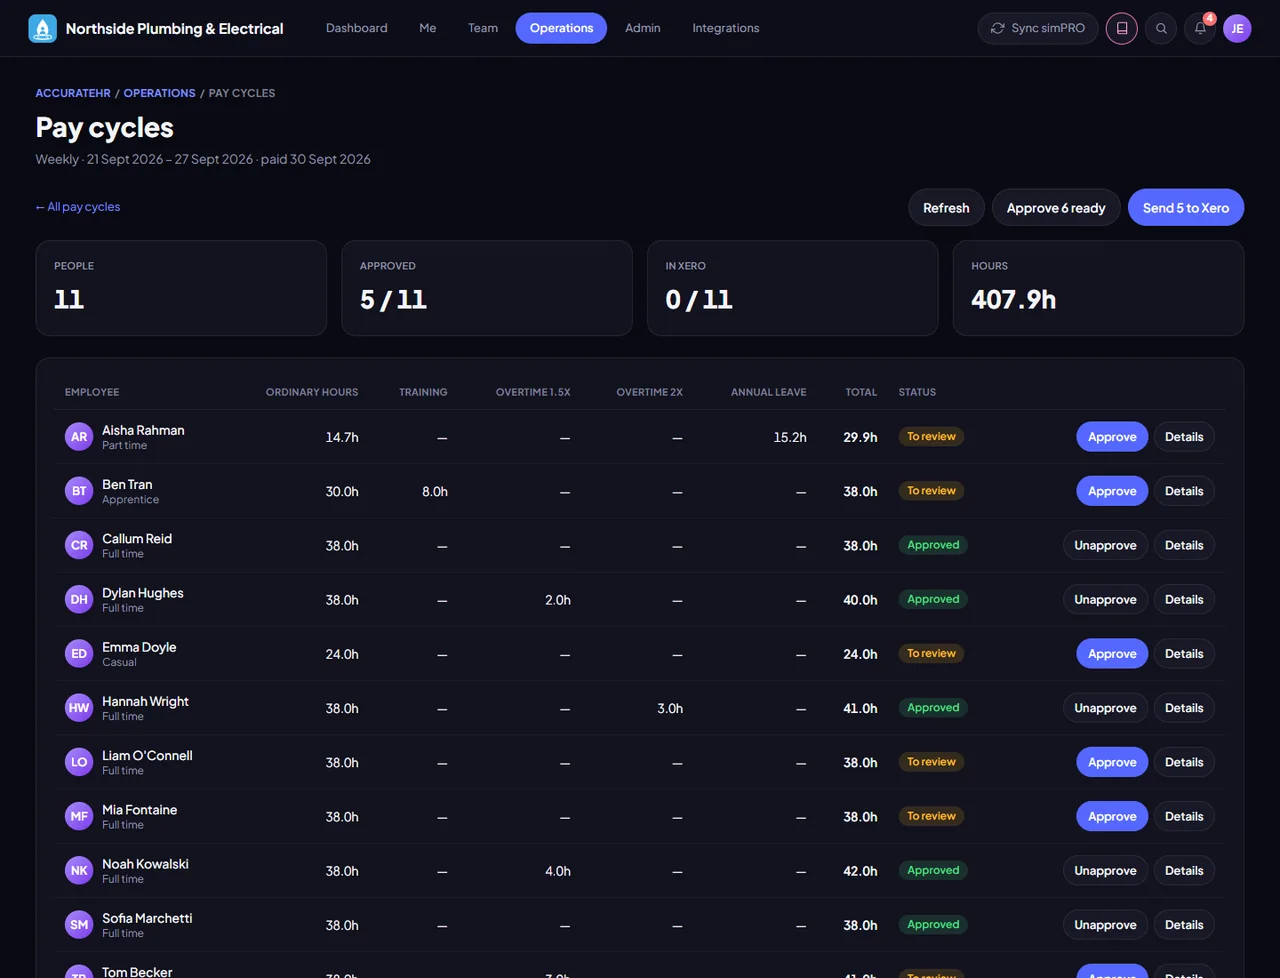The height and width of the screenshot is (978, 1280).
Task: Follow the AccurateHR breadcrumb link
Action: 73,93
